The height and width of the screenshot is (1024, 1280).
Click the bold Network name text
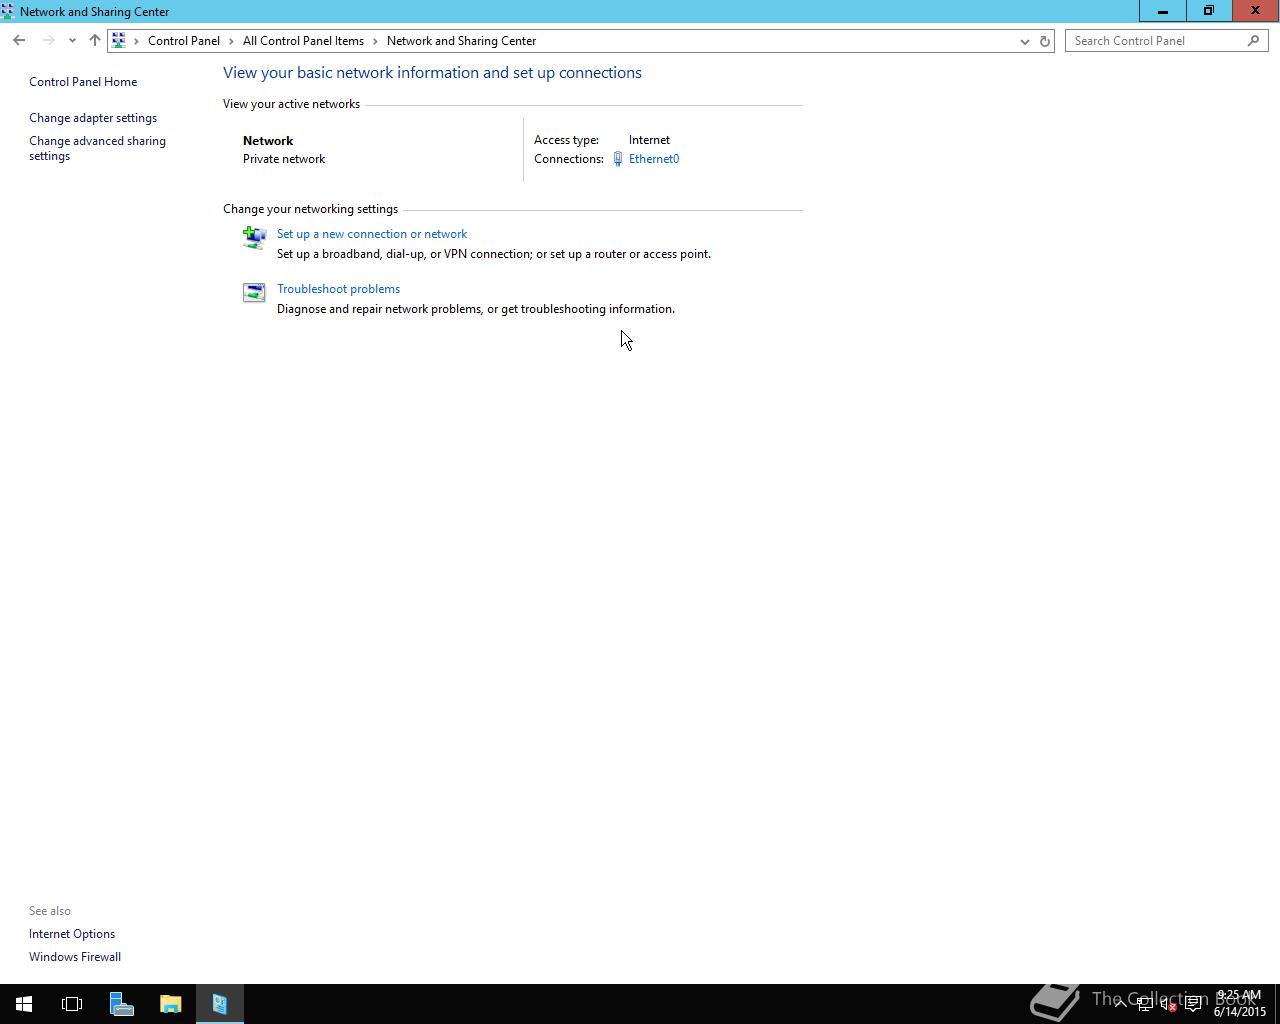pyautogui.click(x=268, y=141)
